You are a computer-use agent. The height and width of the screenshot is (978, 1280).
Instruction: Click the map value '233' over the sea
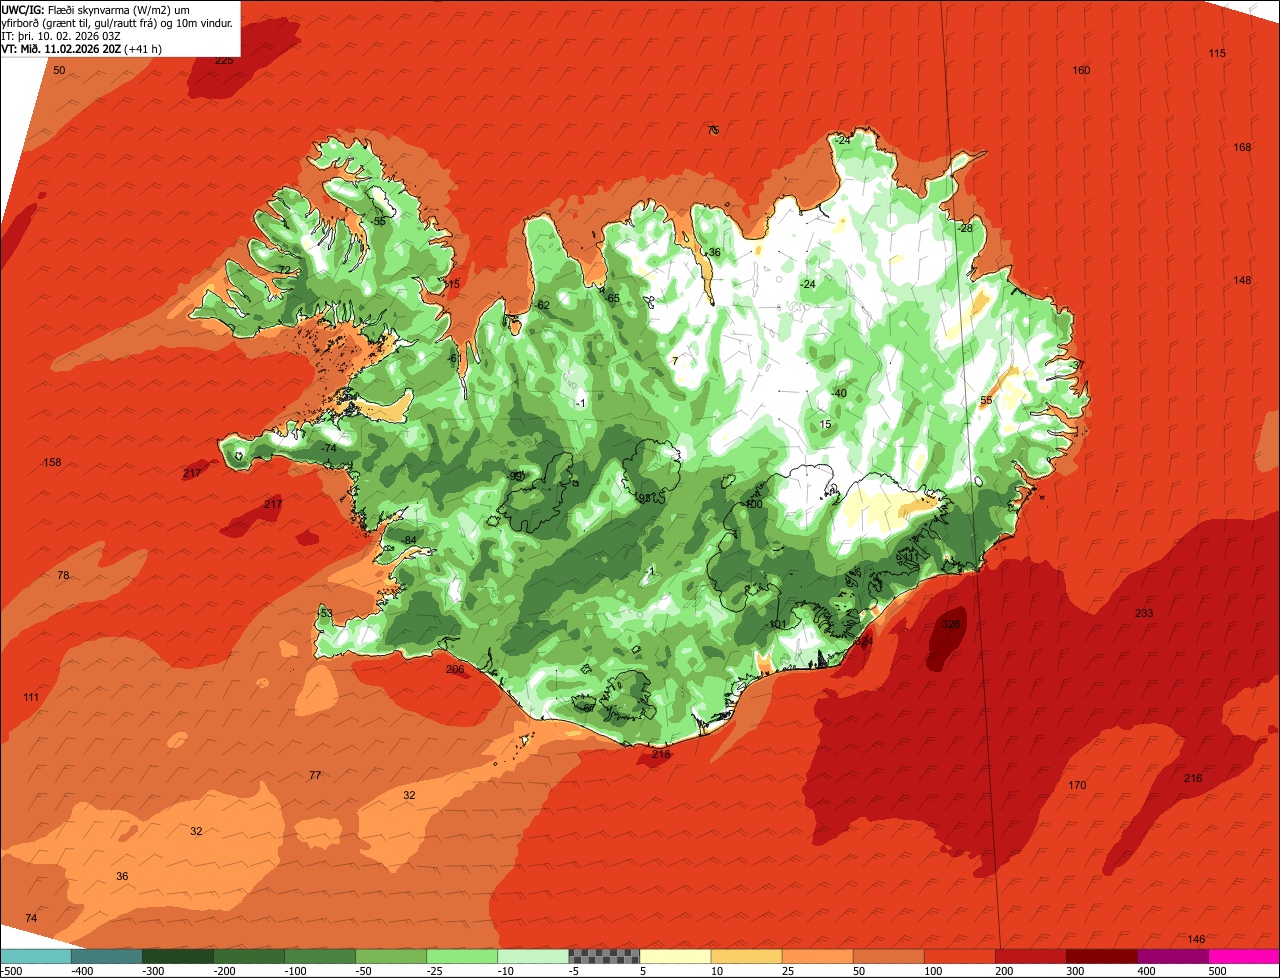[x=1144, y=613]
